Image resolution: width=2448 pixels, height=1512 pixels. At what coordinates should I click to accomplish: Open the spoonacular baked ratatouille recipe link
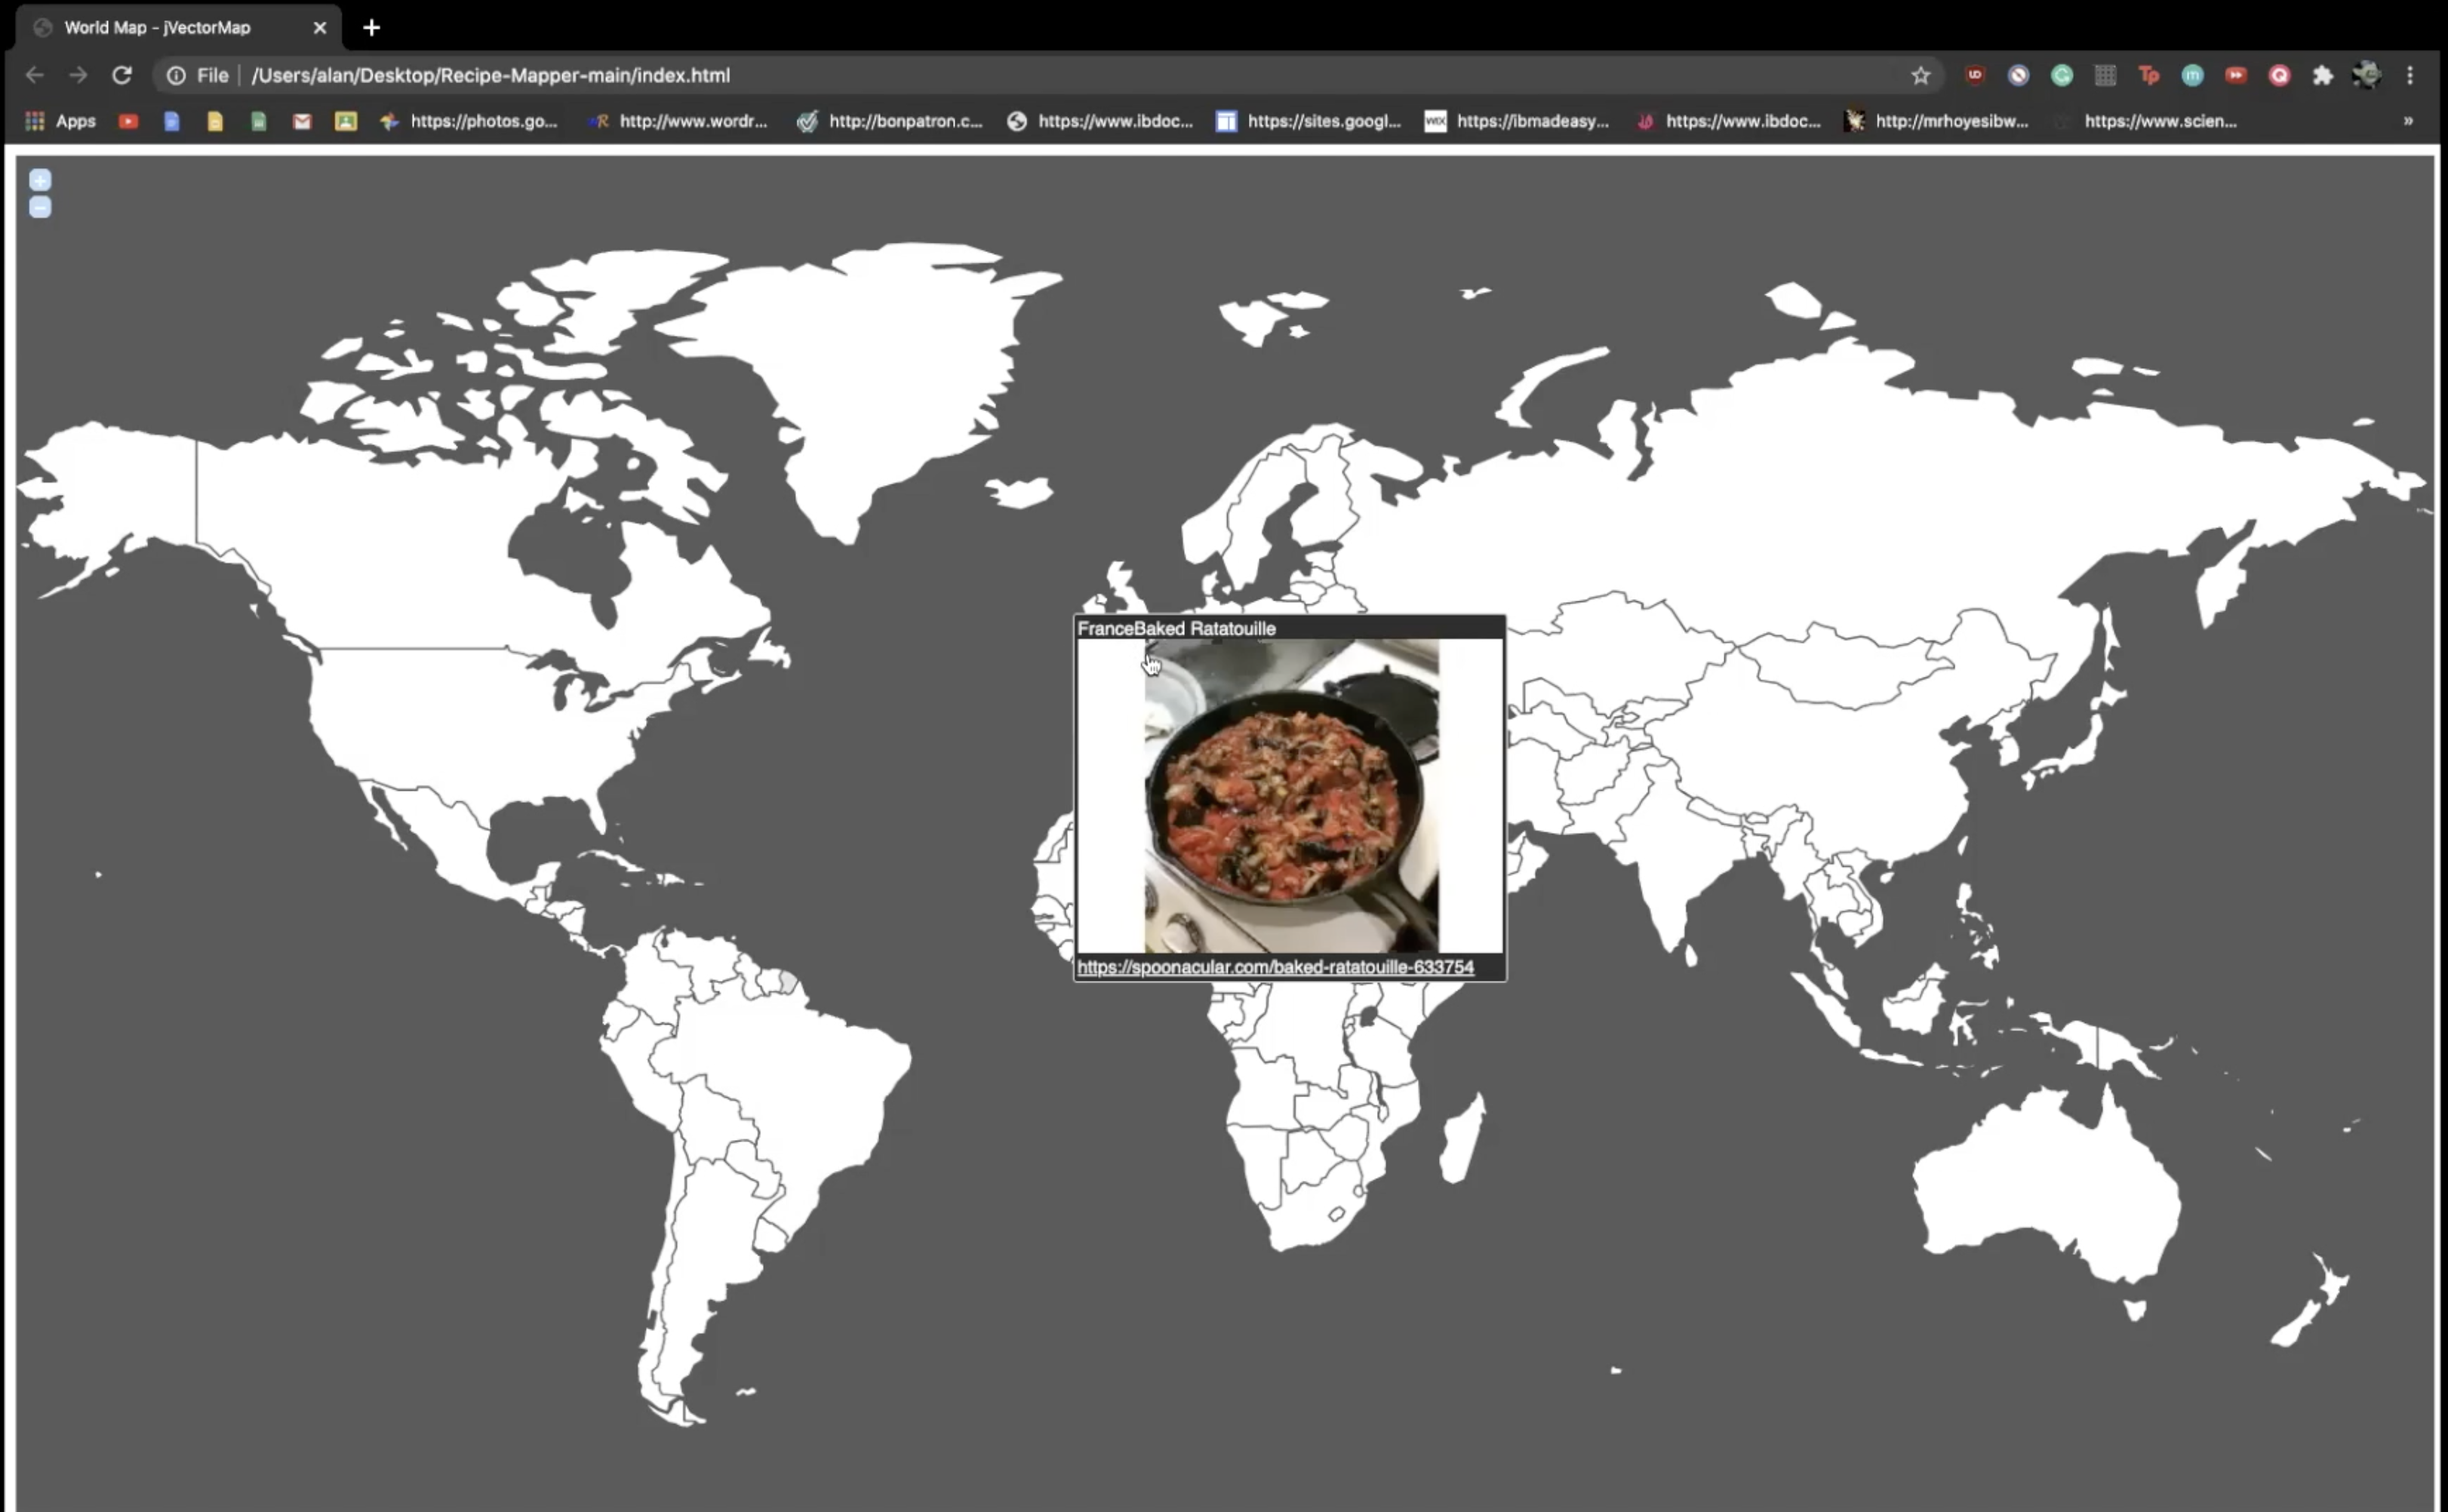[1276, 967]
